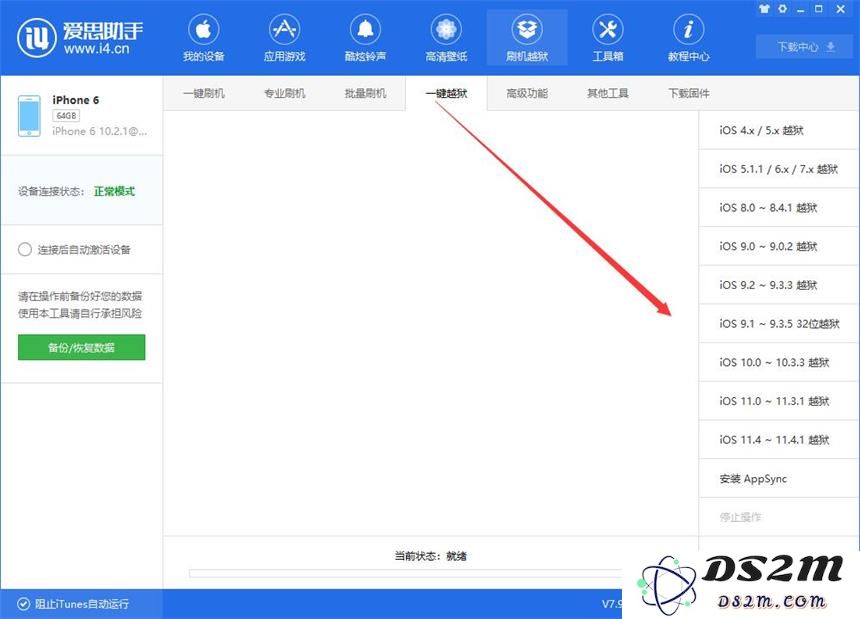Screen dimensions: 860x619
Task: Open settings gear icon in title bar
Action: coord(783,9)
